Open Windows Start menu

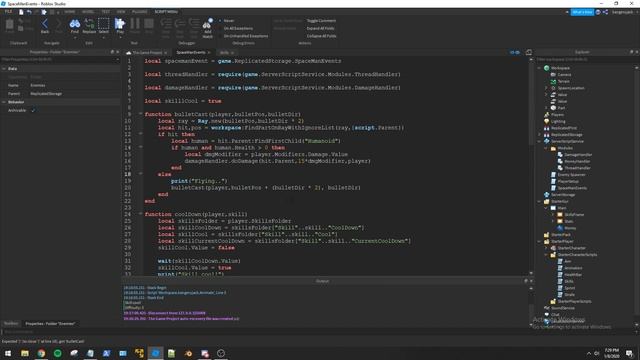click(x=8, y=353)
